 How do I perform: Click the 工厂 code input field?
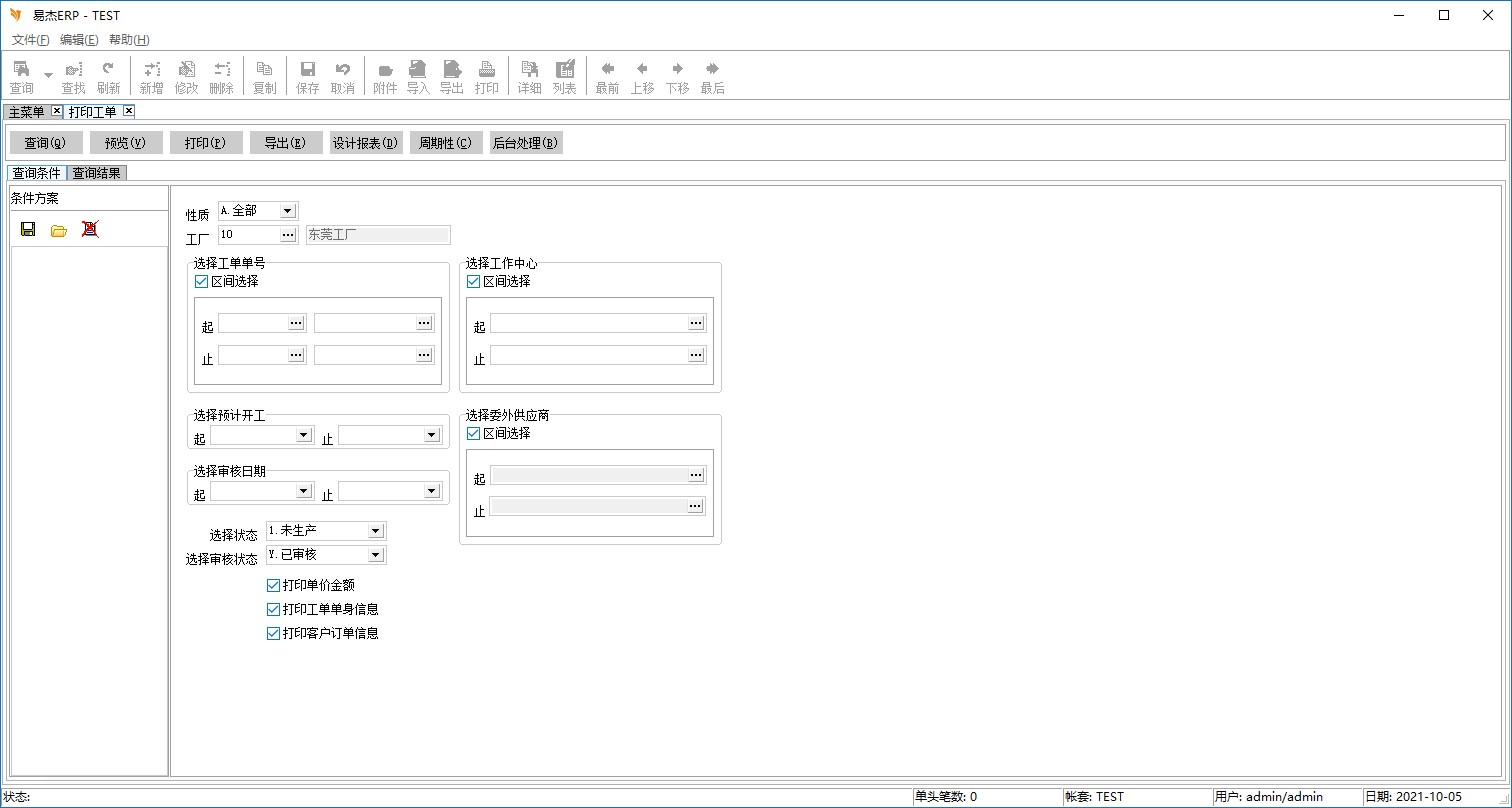click(248, 235)
